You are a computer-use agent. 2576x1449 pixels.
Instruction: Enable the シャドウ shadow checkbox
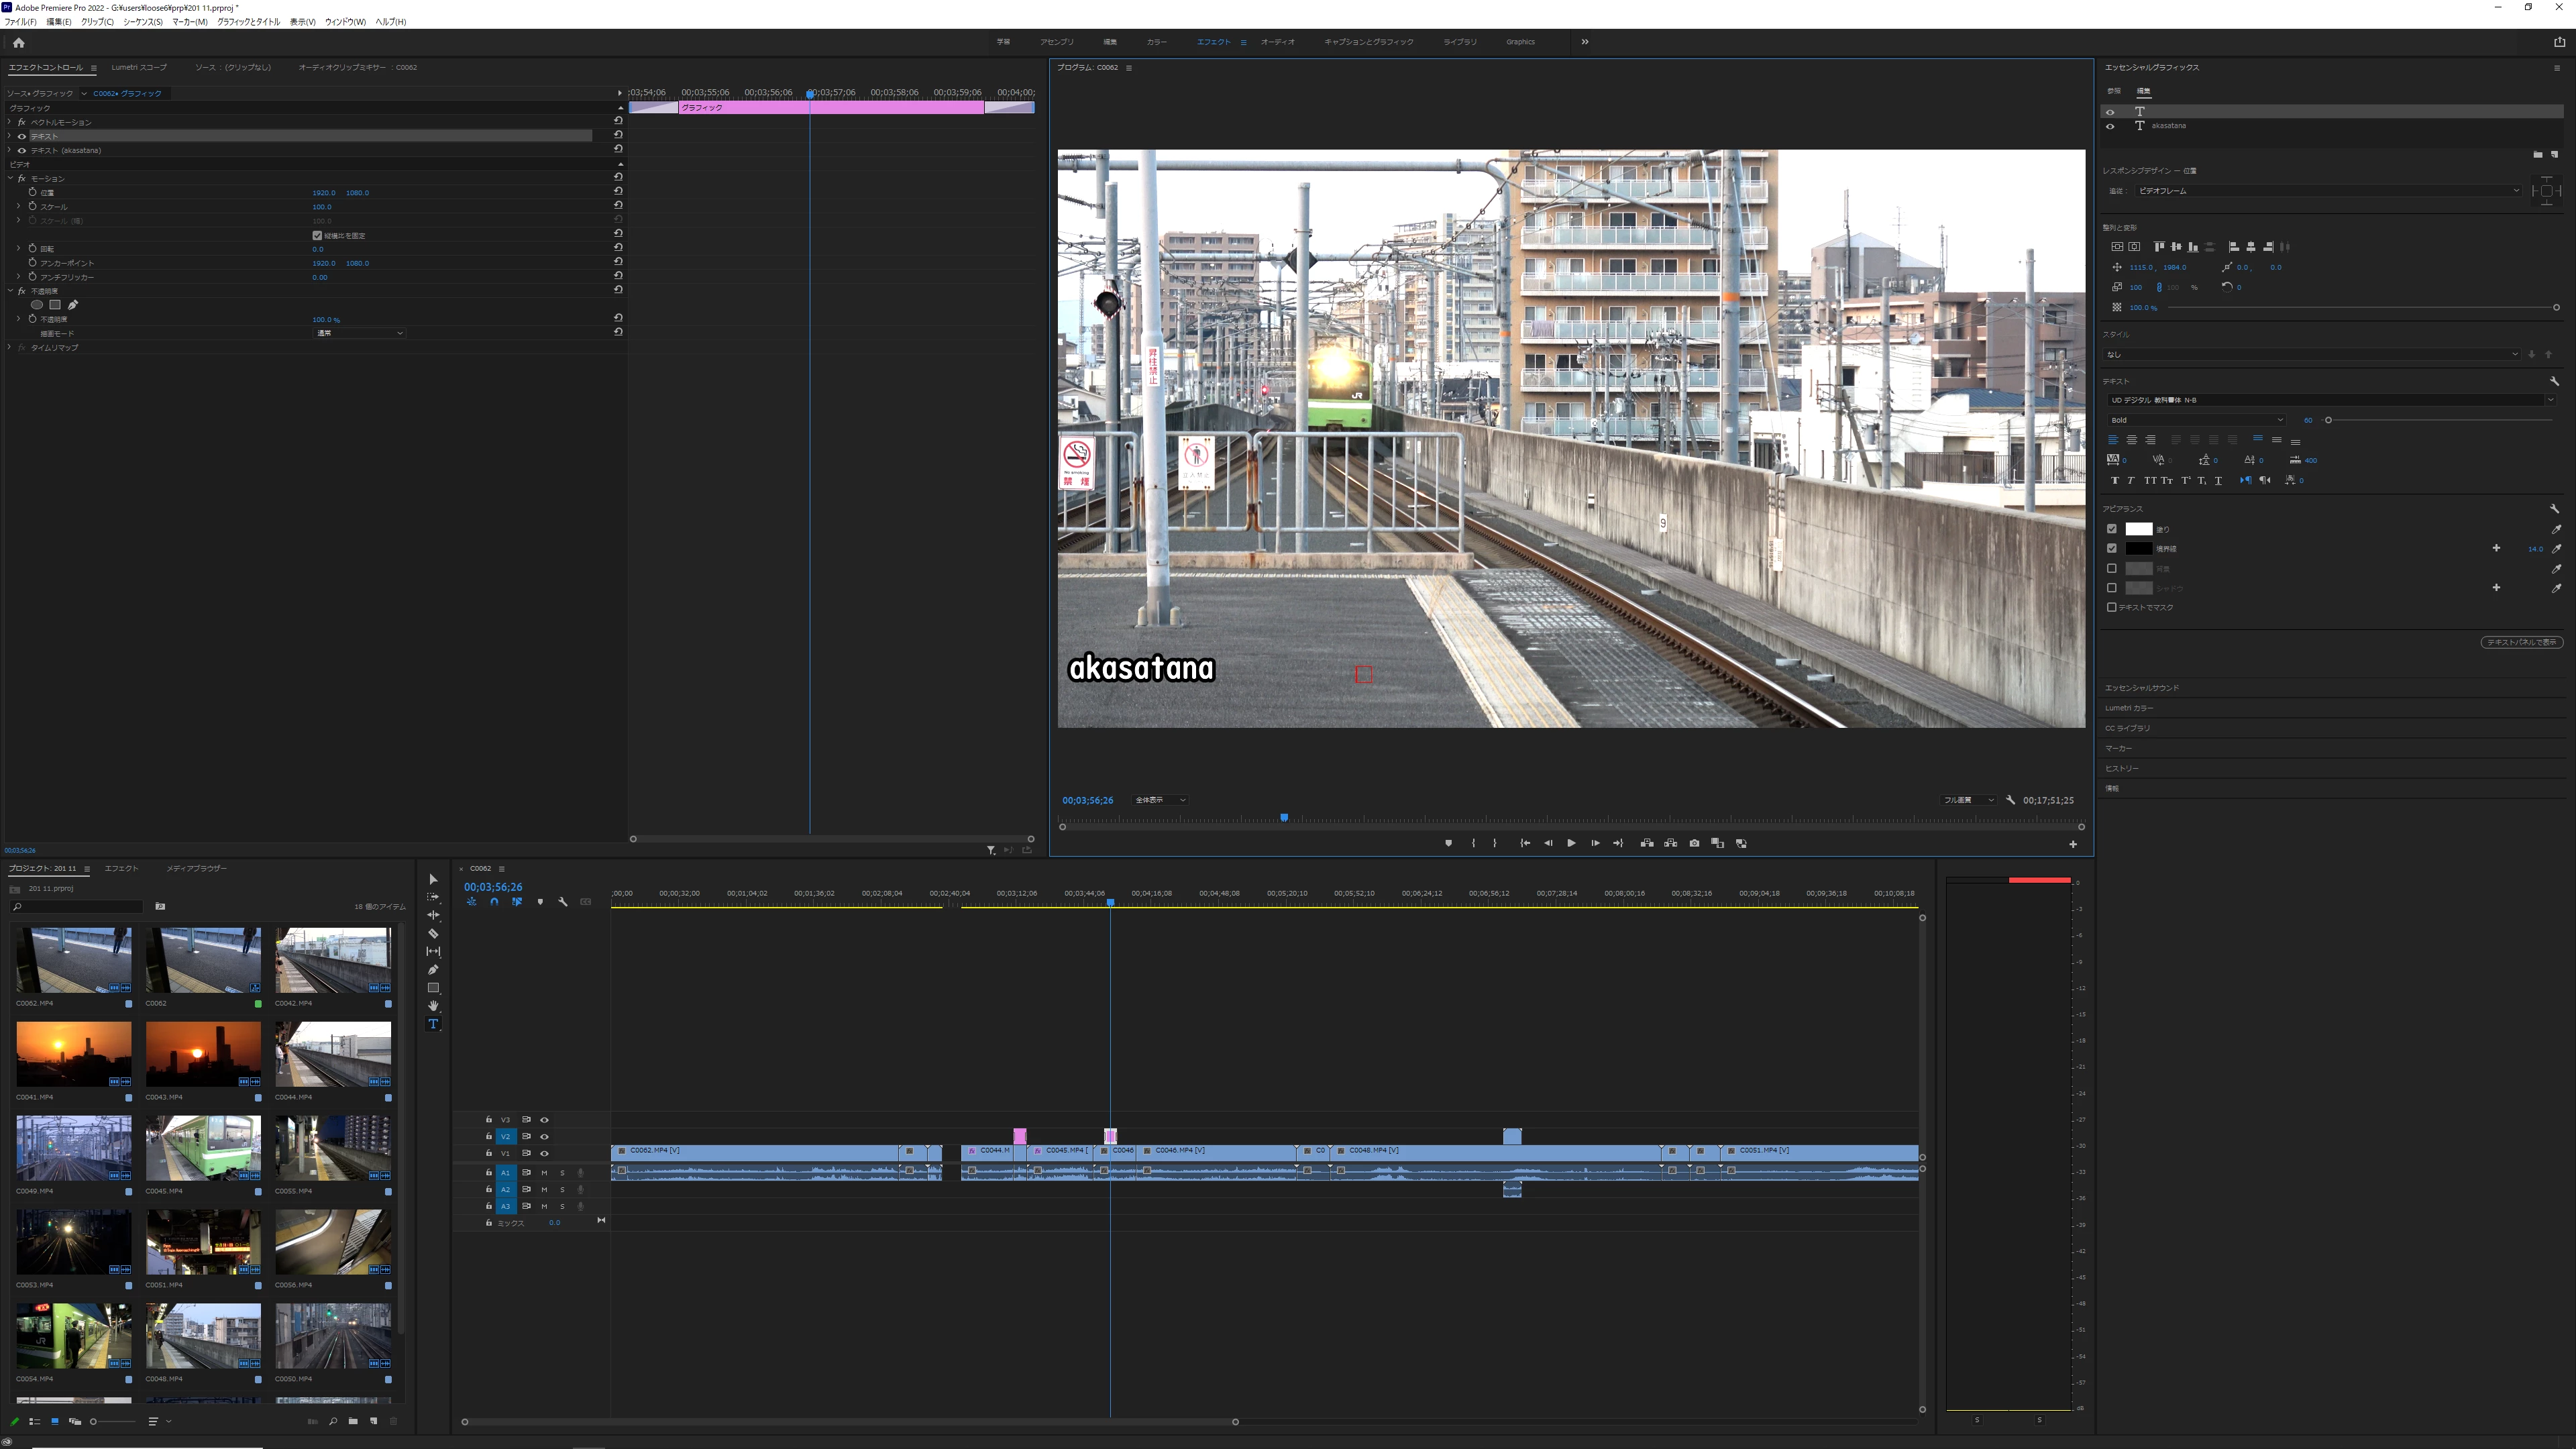click(x=2112, y=588)
